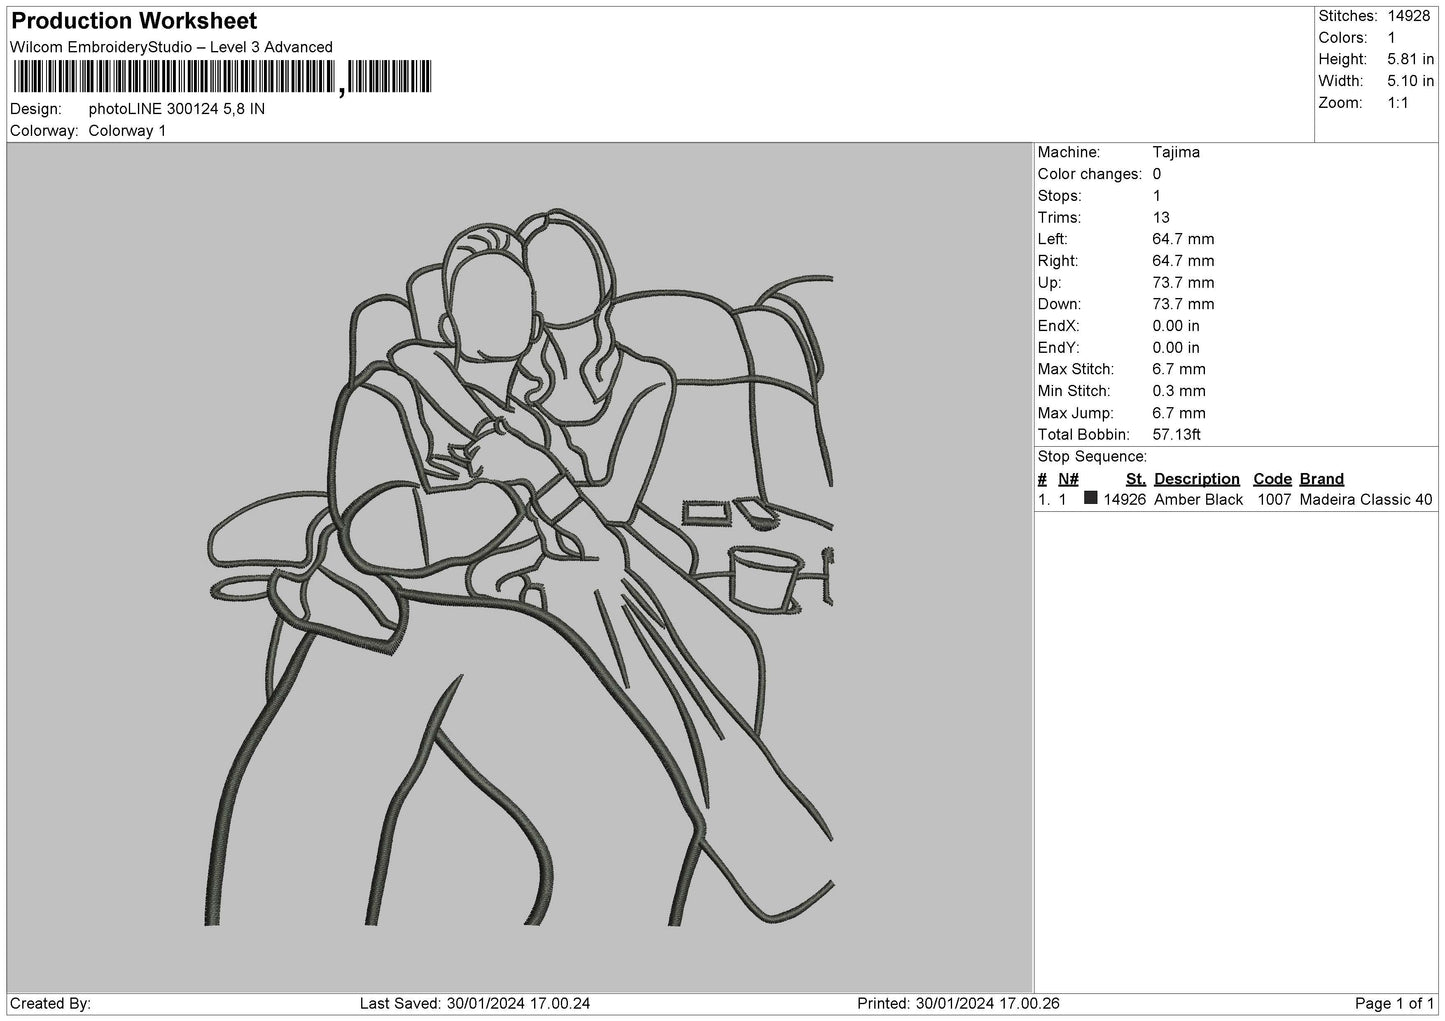Viewport: 1445px width, 1021px height.
Task: Select the brand 'Madeira Classic 40'
Action: click(x=1366, y=500)
